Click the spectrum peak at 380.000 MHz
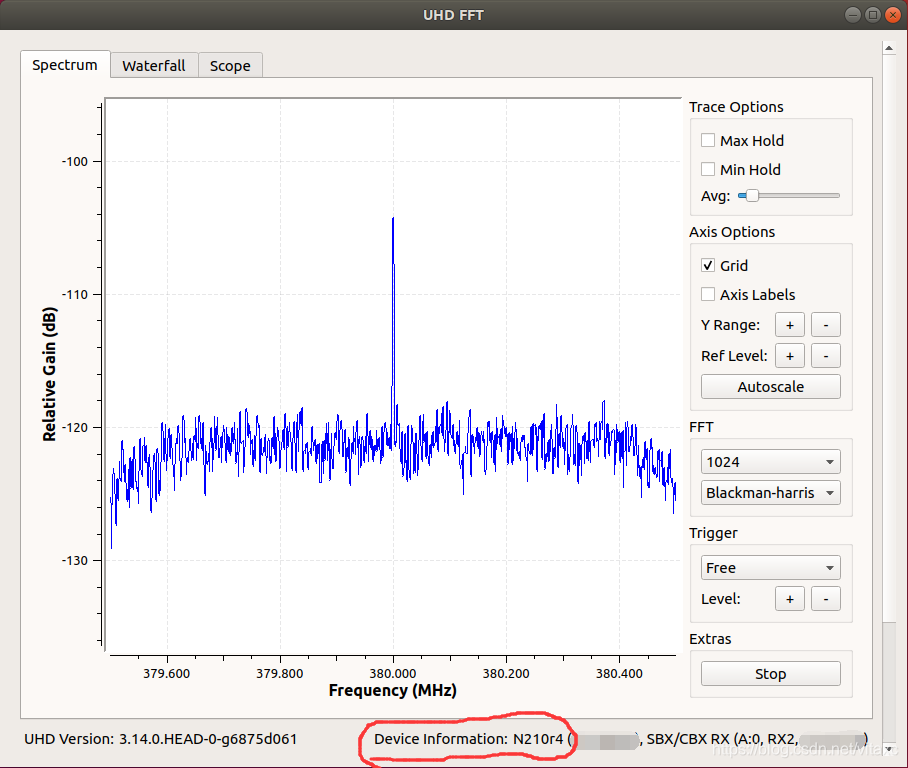This screenshot has height=768, width=908. click(393, 218)
